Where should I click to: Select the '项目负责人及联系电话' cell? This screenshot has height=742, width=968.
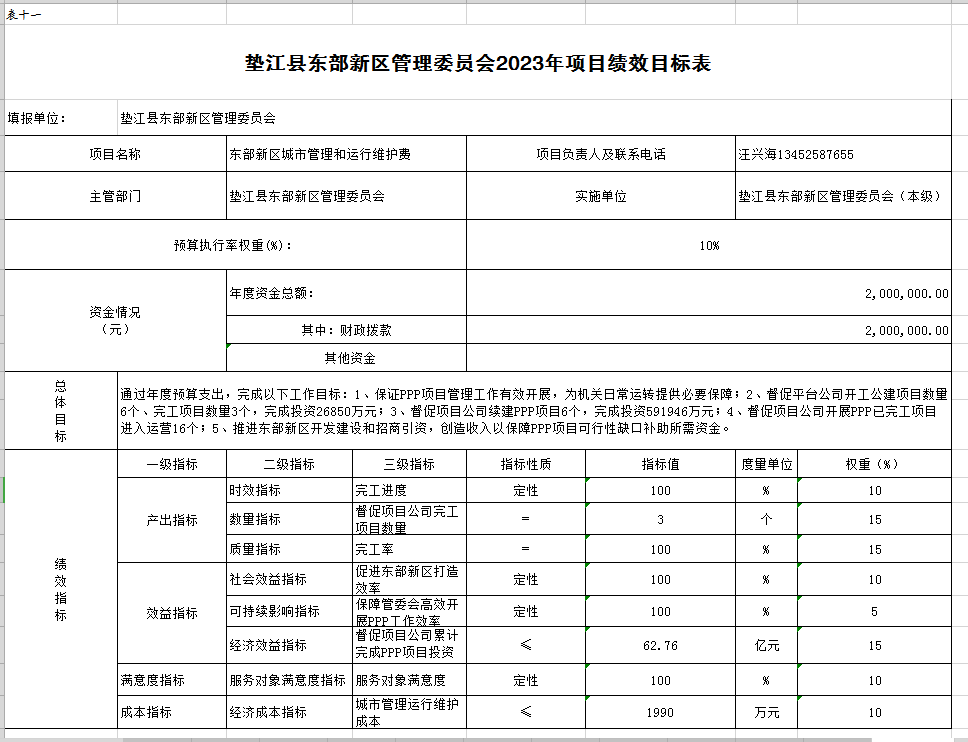[x=601, y=154]
